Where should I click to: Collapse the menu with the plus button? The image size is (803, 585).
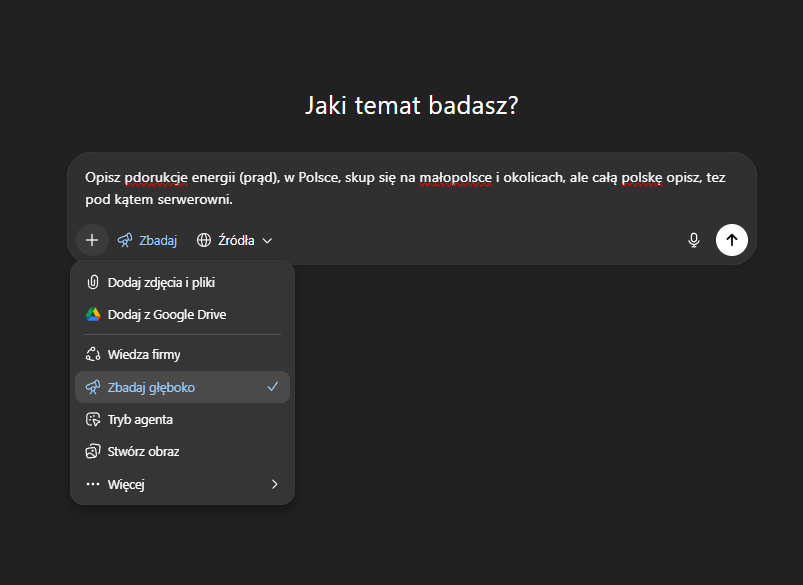point(92,240)
